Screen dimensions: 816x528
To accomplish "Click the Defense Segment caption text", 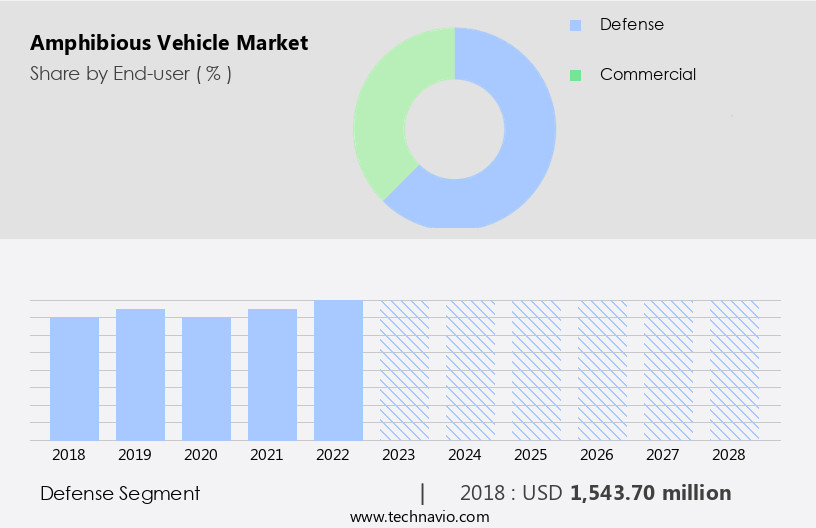I will [120, 494].
